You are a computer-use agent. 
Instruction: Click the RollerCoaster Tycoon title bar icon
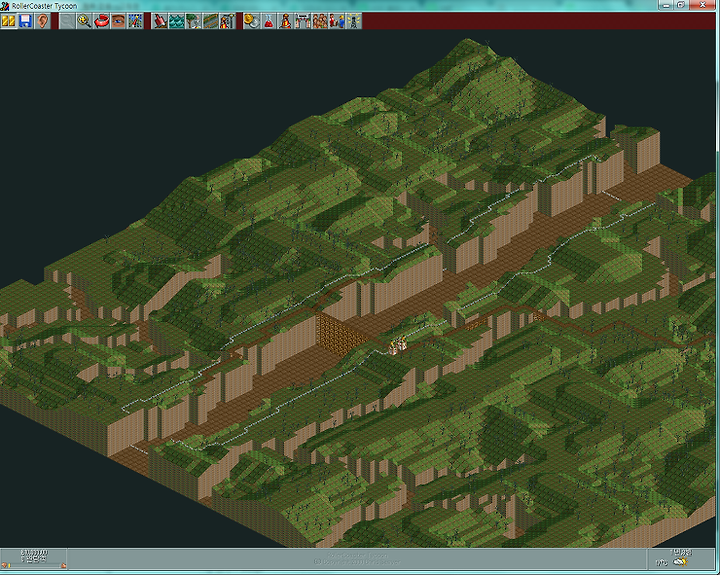(x=5, y=6)
